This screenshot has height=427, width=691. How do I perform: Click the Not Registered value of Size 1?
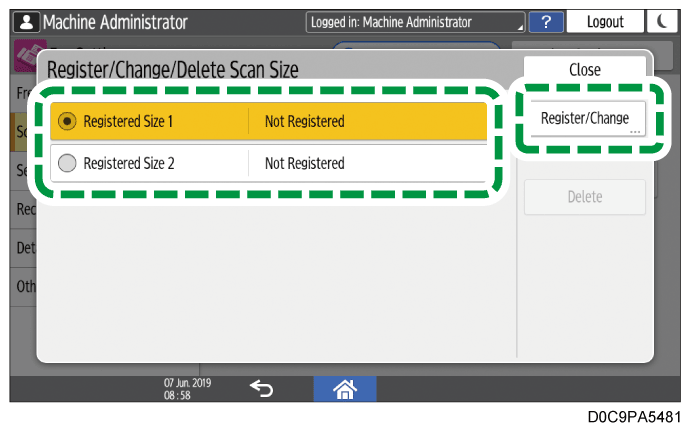tap(304, 122)
